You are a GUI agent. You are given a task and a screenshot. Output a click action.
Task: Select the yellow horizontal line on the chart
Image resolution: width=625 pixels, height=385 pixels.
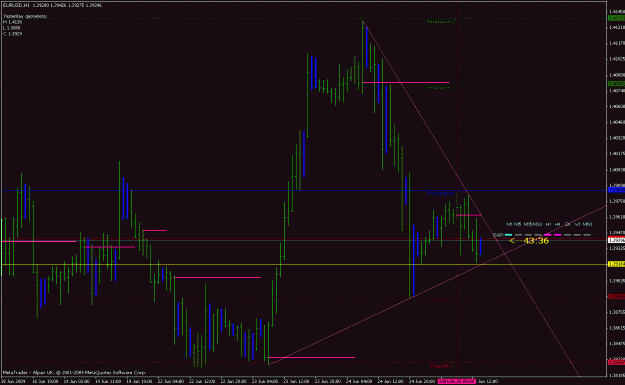pyautogui.click(x=304, y=264)
